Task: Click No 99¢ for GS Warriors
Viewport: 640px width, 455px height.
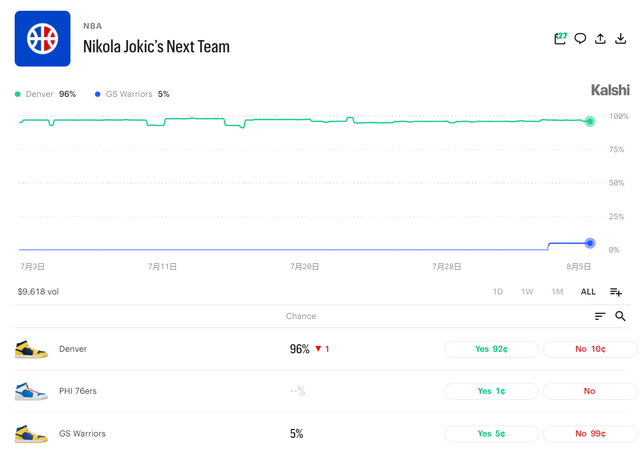Action: pos(590,434)
